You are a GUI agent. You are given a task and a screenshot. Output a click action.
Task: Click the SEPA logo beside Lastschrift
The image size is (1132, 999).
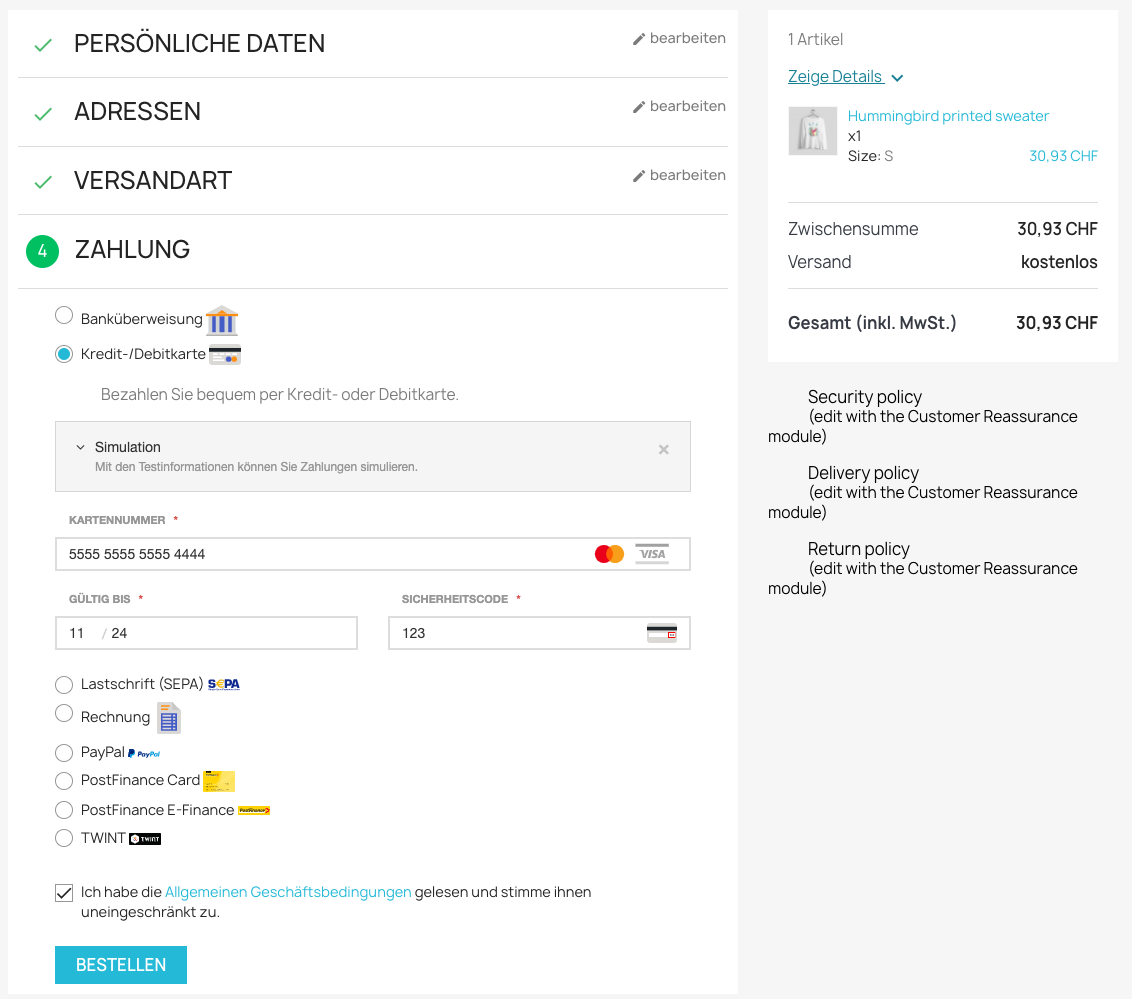click(222, 684)
